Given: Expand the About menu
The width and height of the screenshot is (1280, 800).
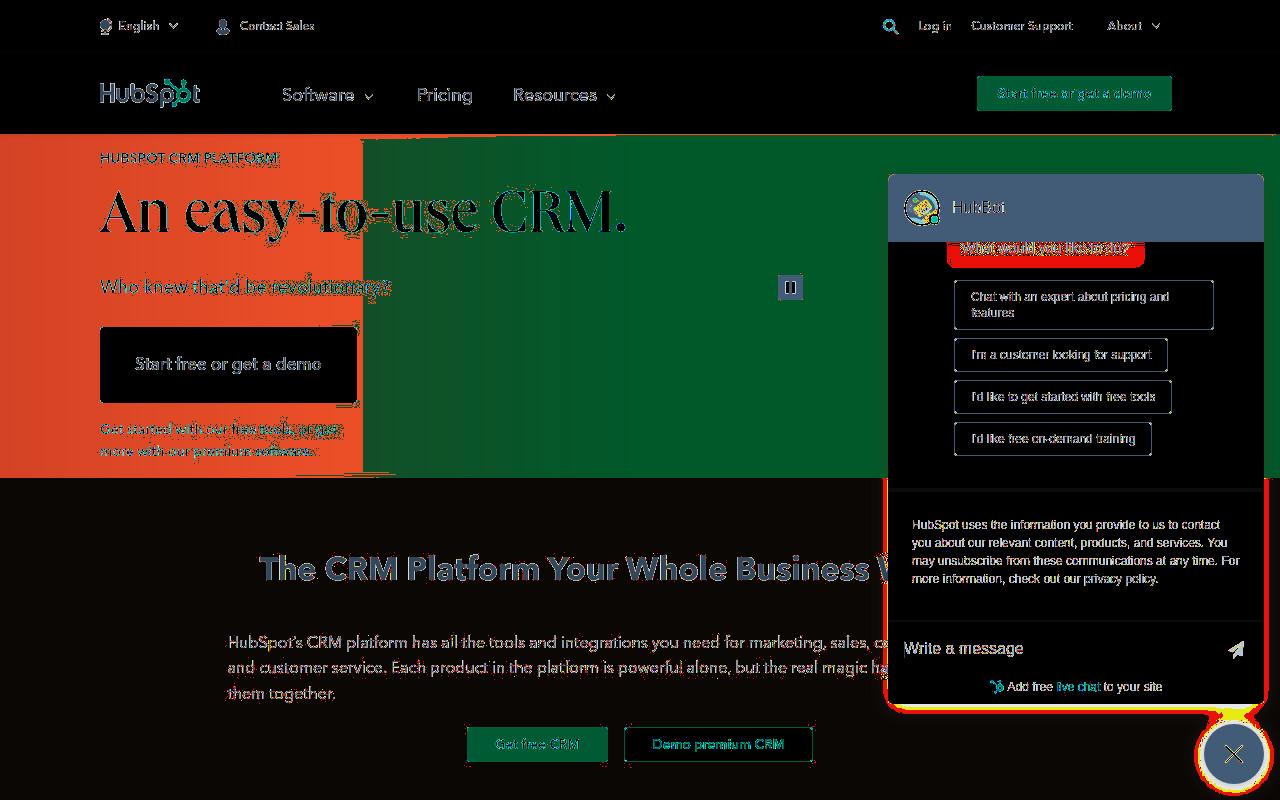Looking at the screenshot, I should point(1133,26).
